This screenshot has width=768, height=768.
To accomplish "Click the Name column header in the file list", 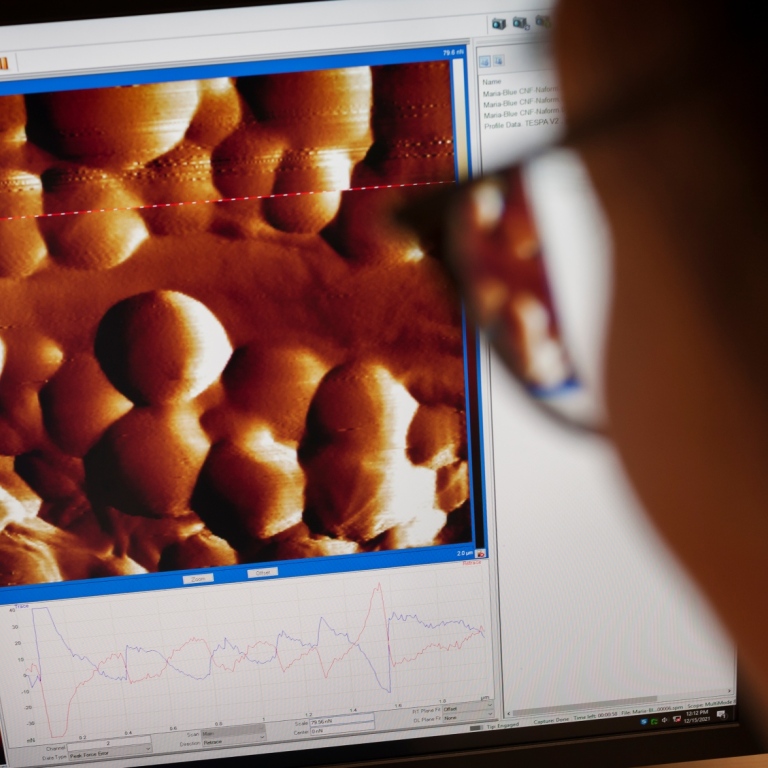I will point(492,82).
